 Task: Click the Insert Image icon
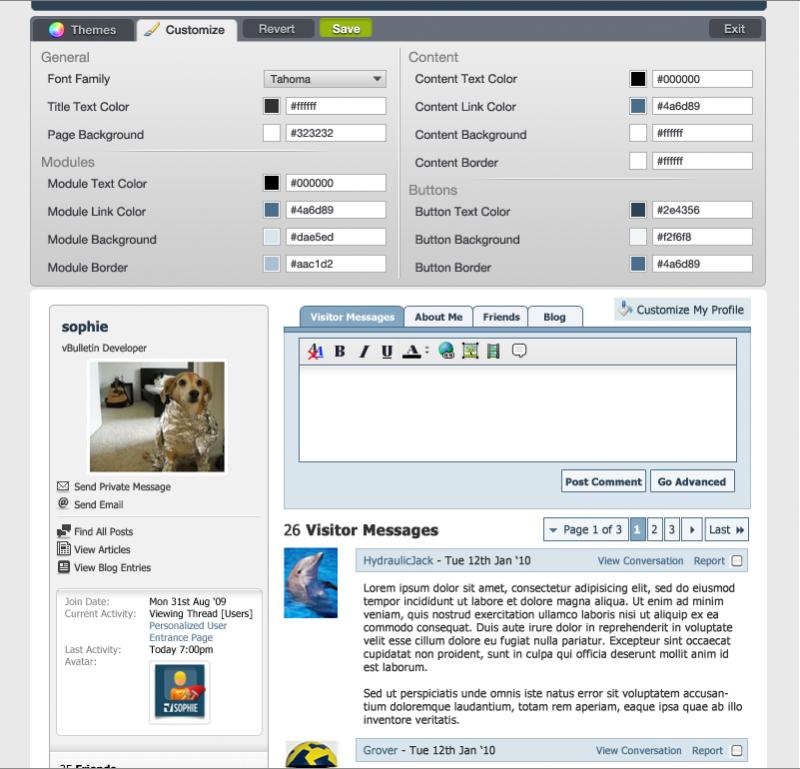pos(470,351)
